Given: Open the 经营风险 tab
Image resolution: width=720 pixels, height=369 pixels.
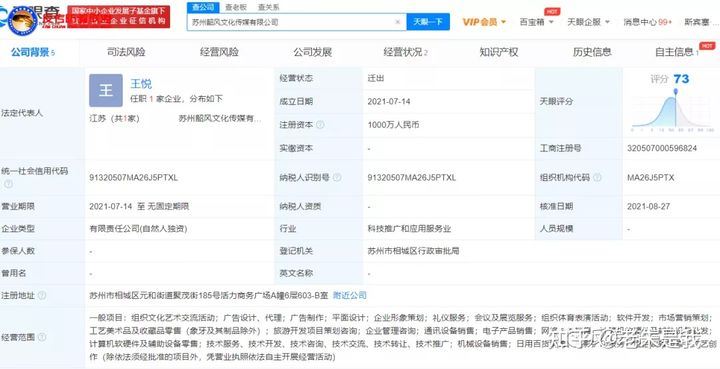Looking at the screenshot, I should [x=219, y=52].
